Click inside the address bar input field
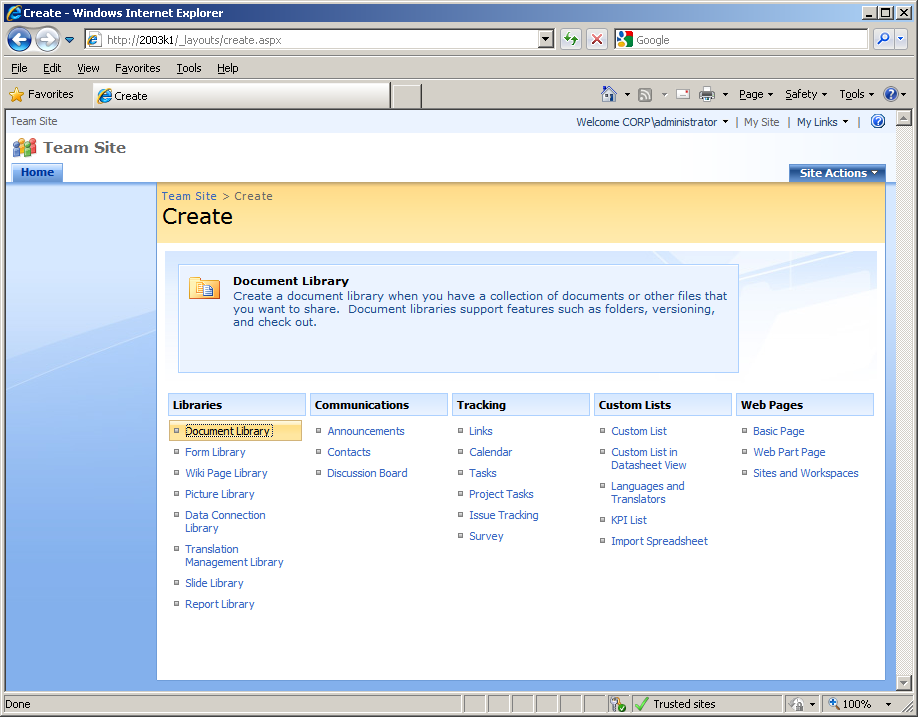 tap(300, 38)
